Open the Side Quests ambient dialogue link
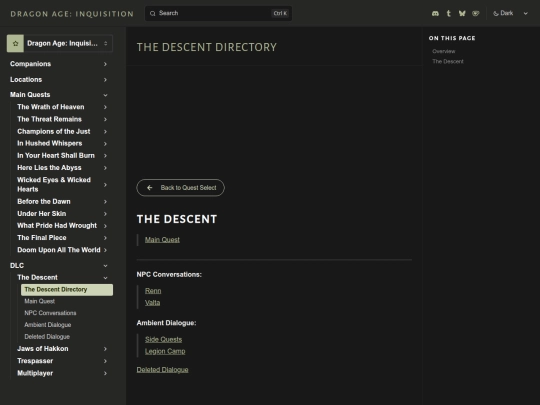The width and height of the screenshot is (540, 405). coord(164,340)
